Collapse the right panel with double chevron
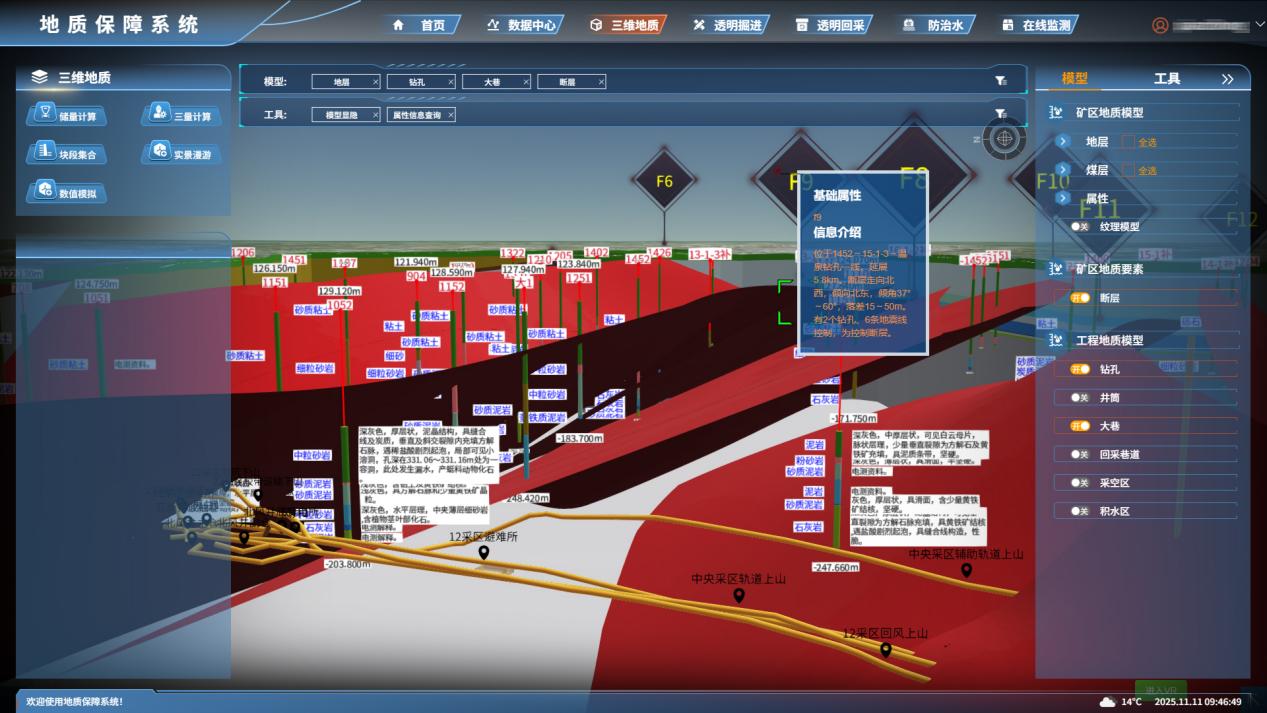The image size is (1267, 713). [x=1228, y=79]
